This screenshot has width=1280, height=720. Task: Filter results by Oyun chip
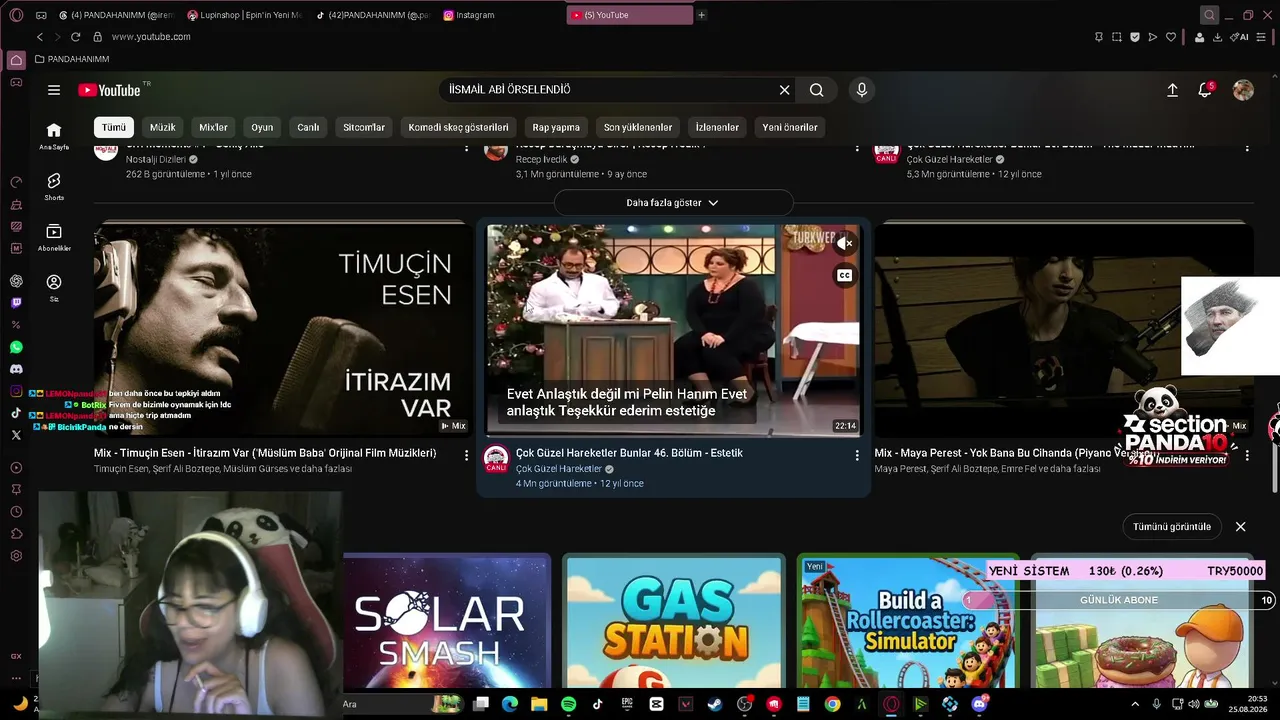click(x=262, y=127)
